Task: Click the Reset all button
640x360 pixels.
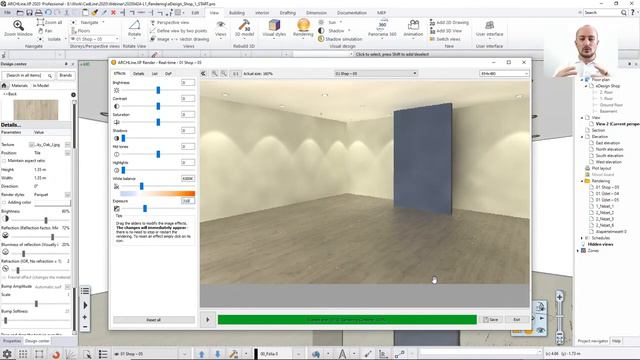Action: tap(153, 320)
